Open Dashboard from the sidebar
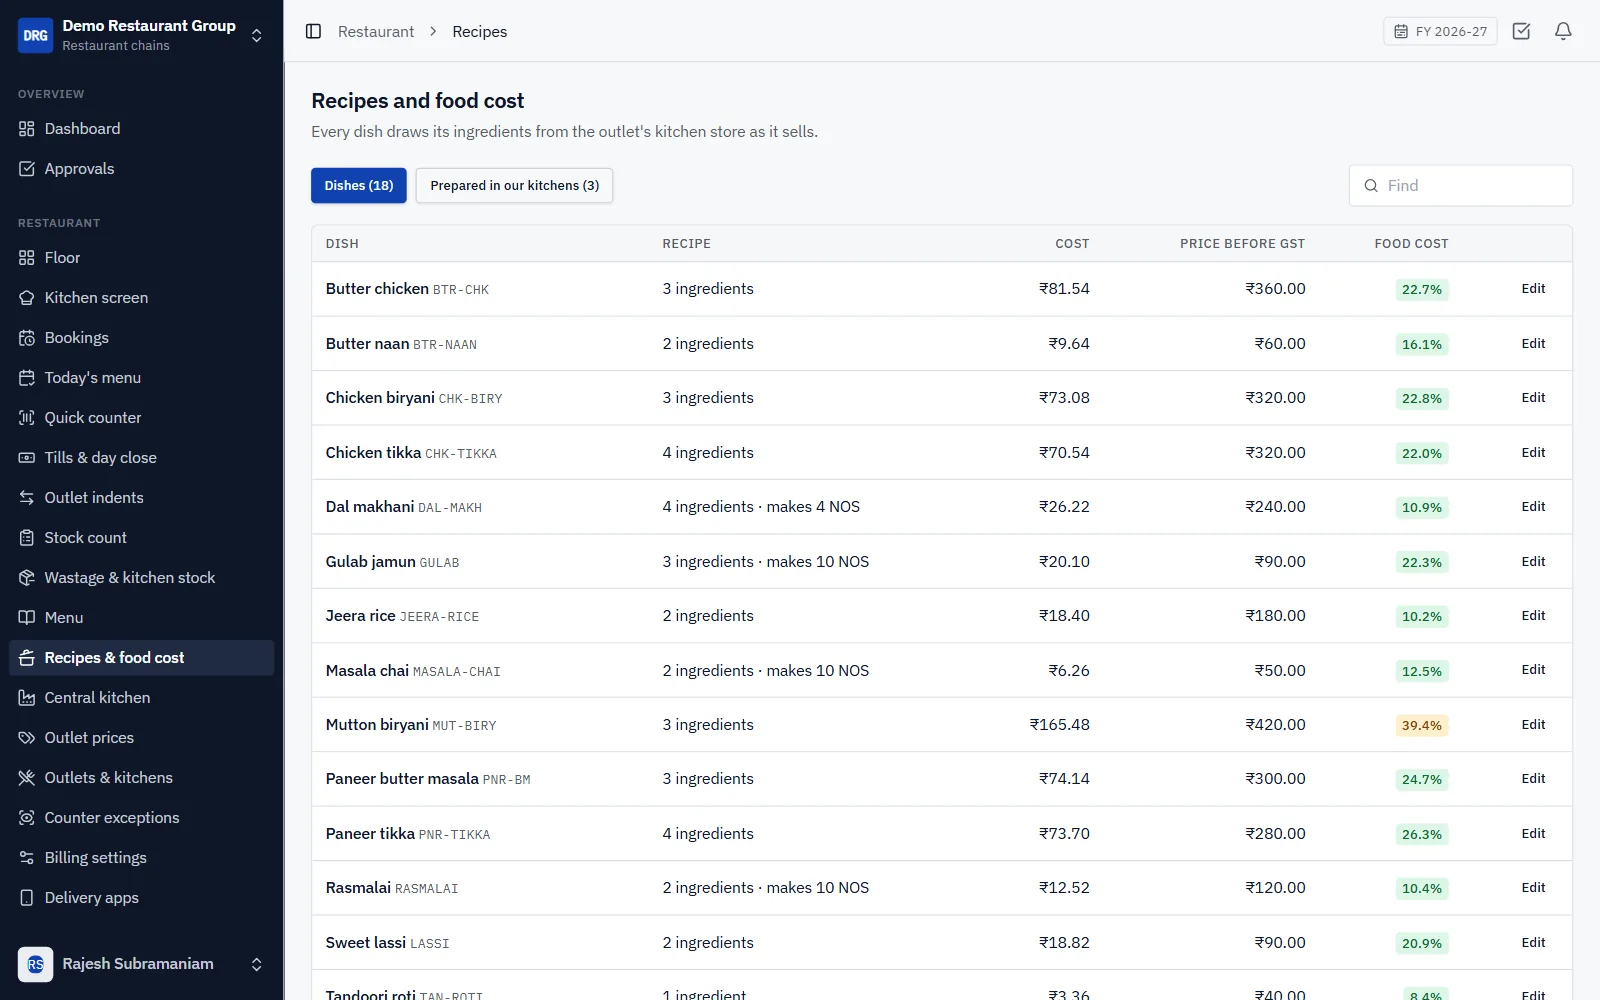This screenshot has height=1000, width=1600. [x=141, y=129]
